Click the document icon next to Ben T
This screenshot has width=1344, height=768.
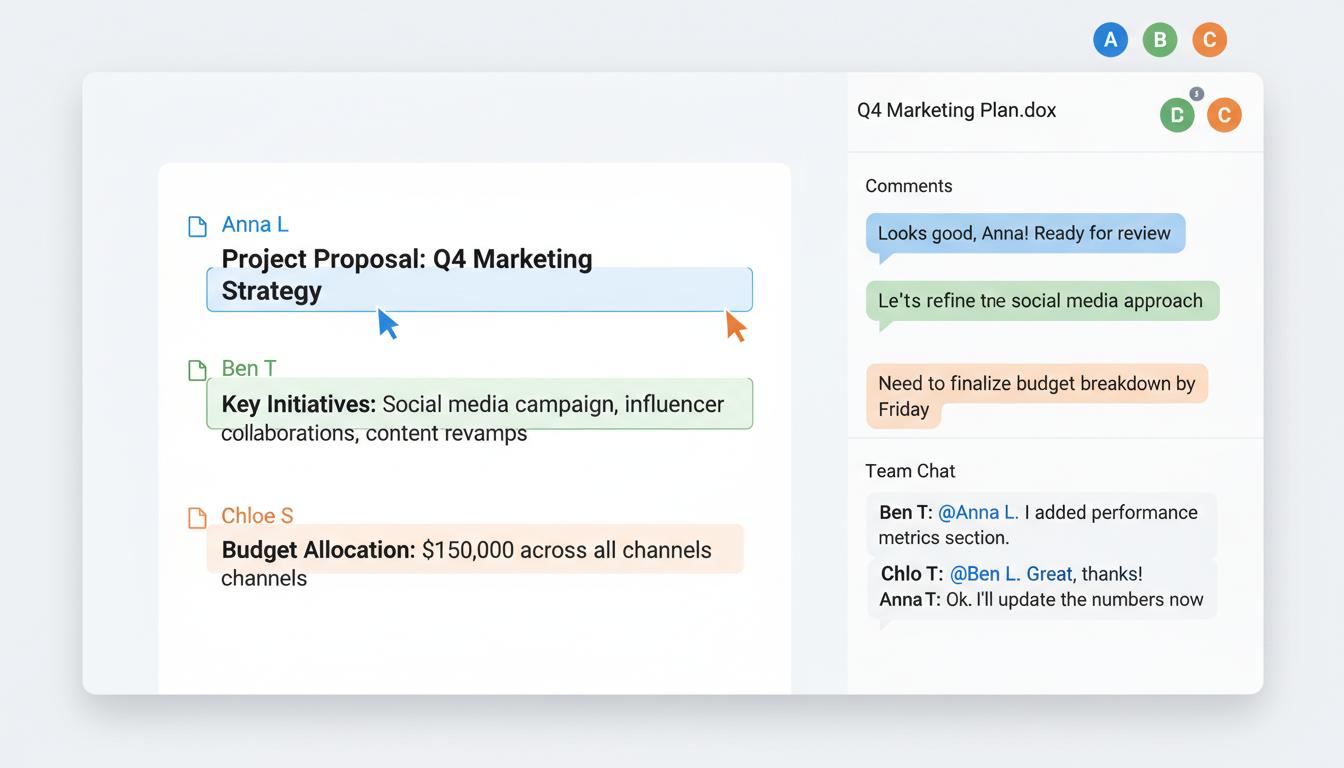[x=198, y=371]
